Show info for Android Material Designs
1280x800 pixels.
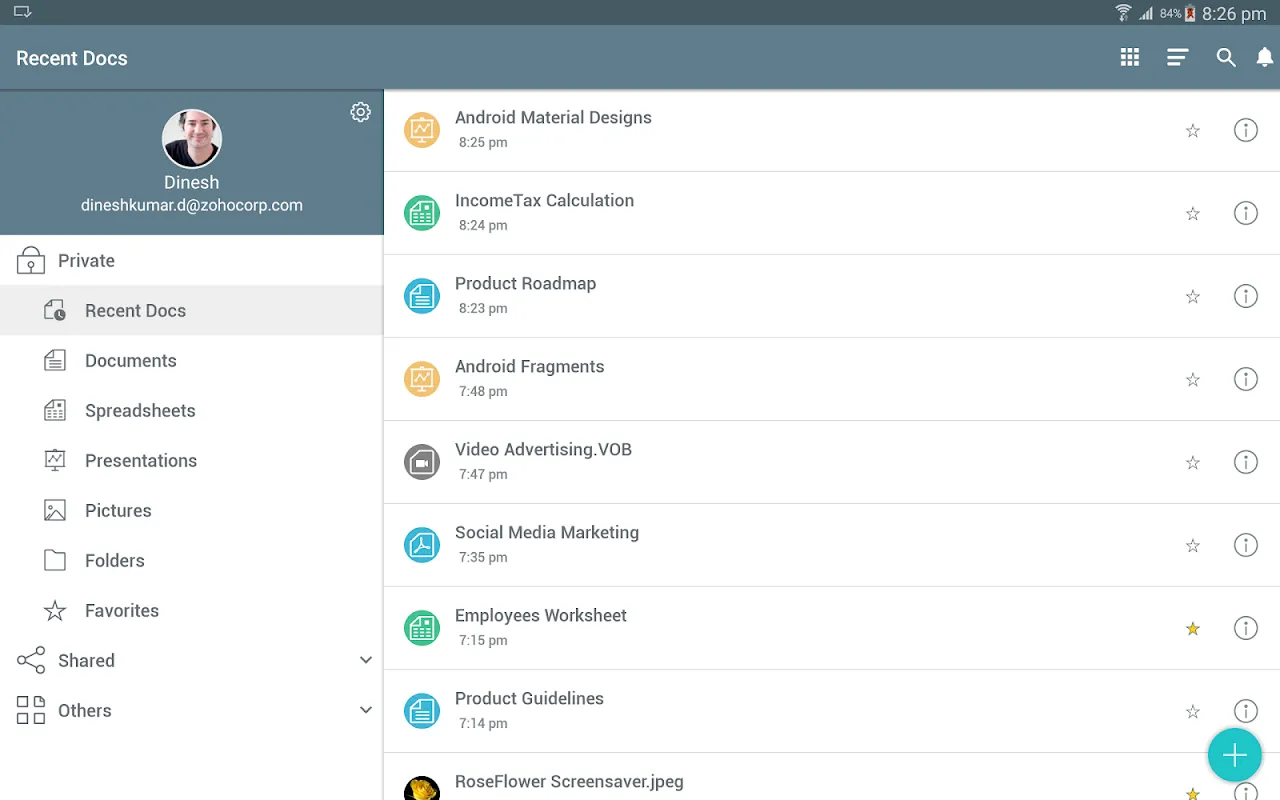click(1245, 130)
